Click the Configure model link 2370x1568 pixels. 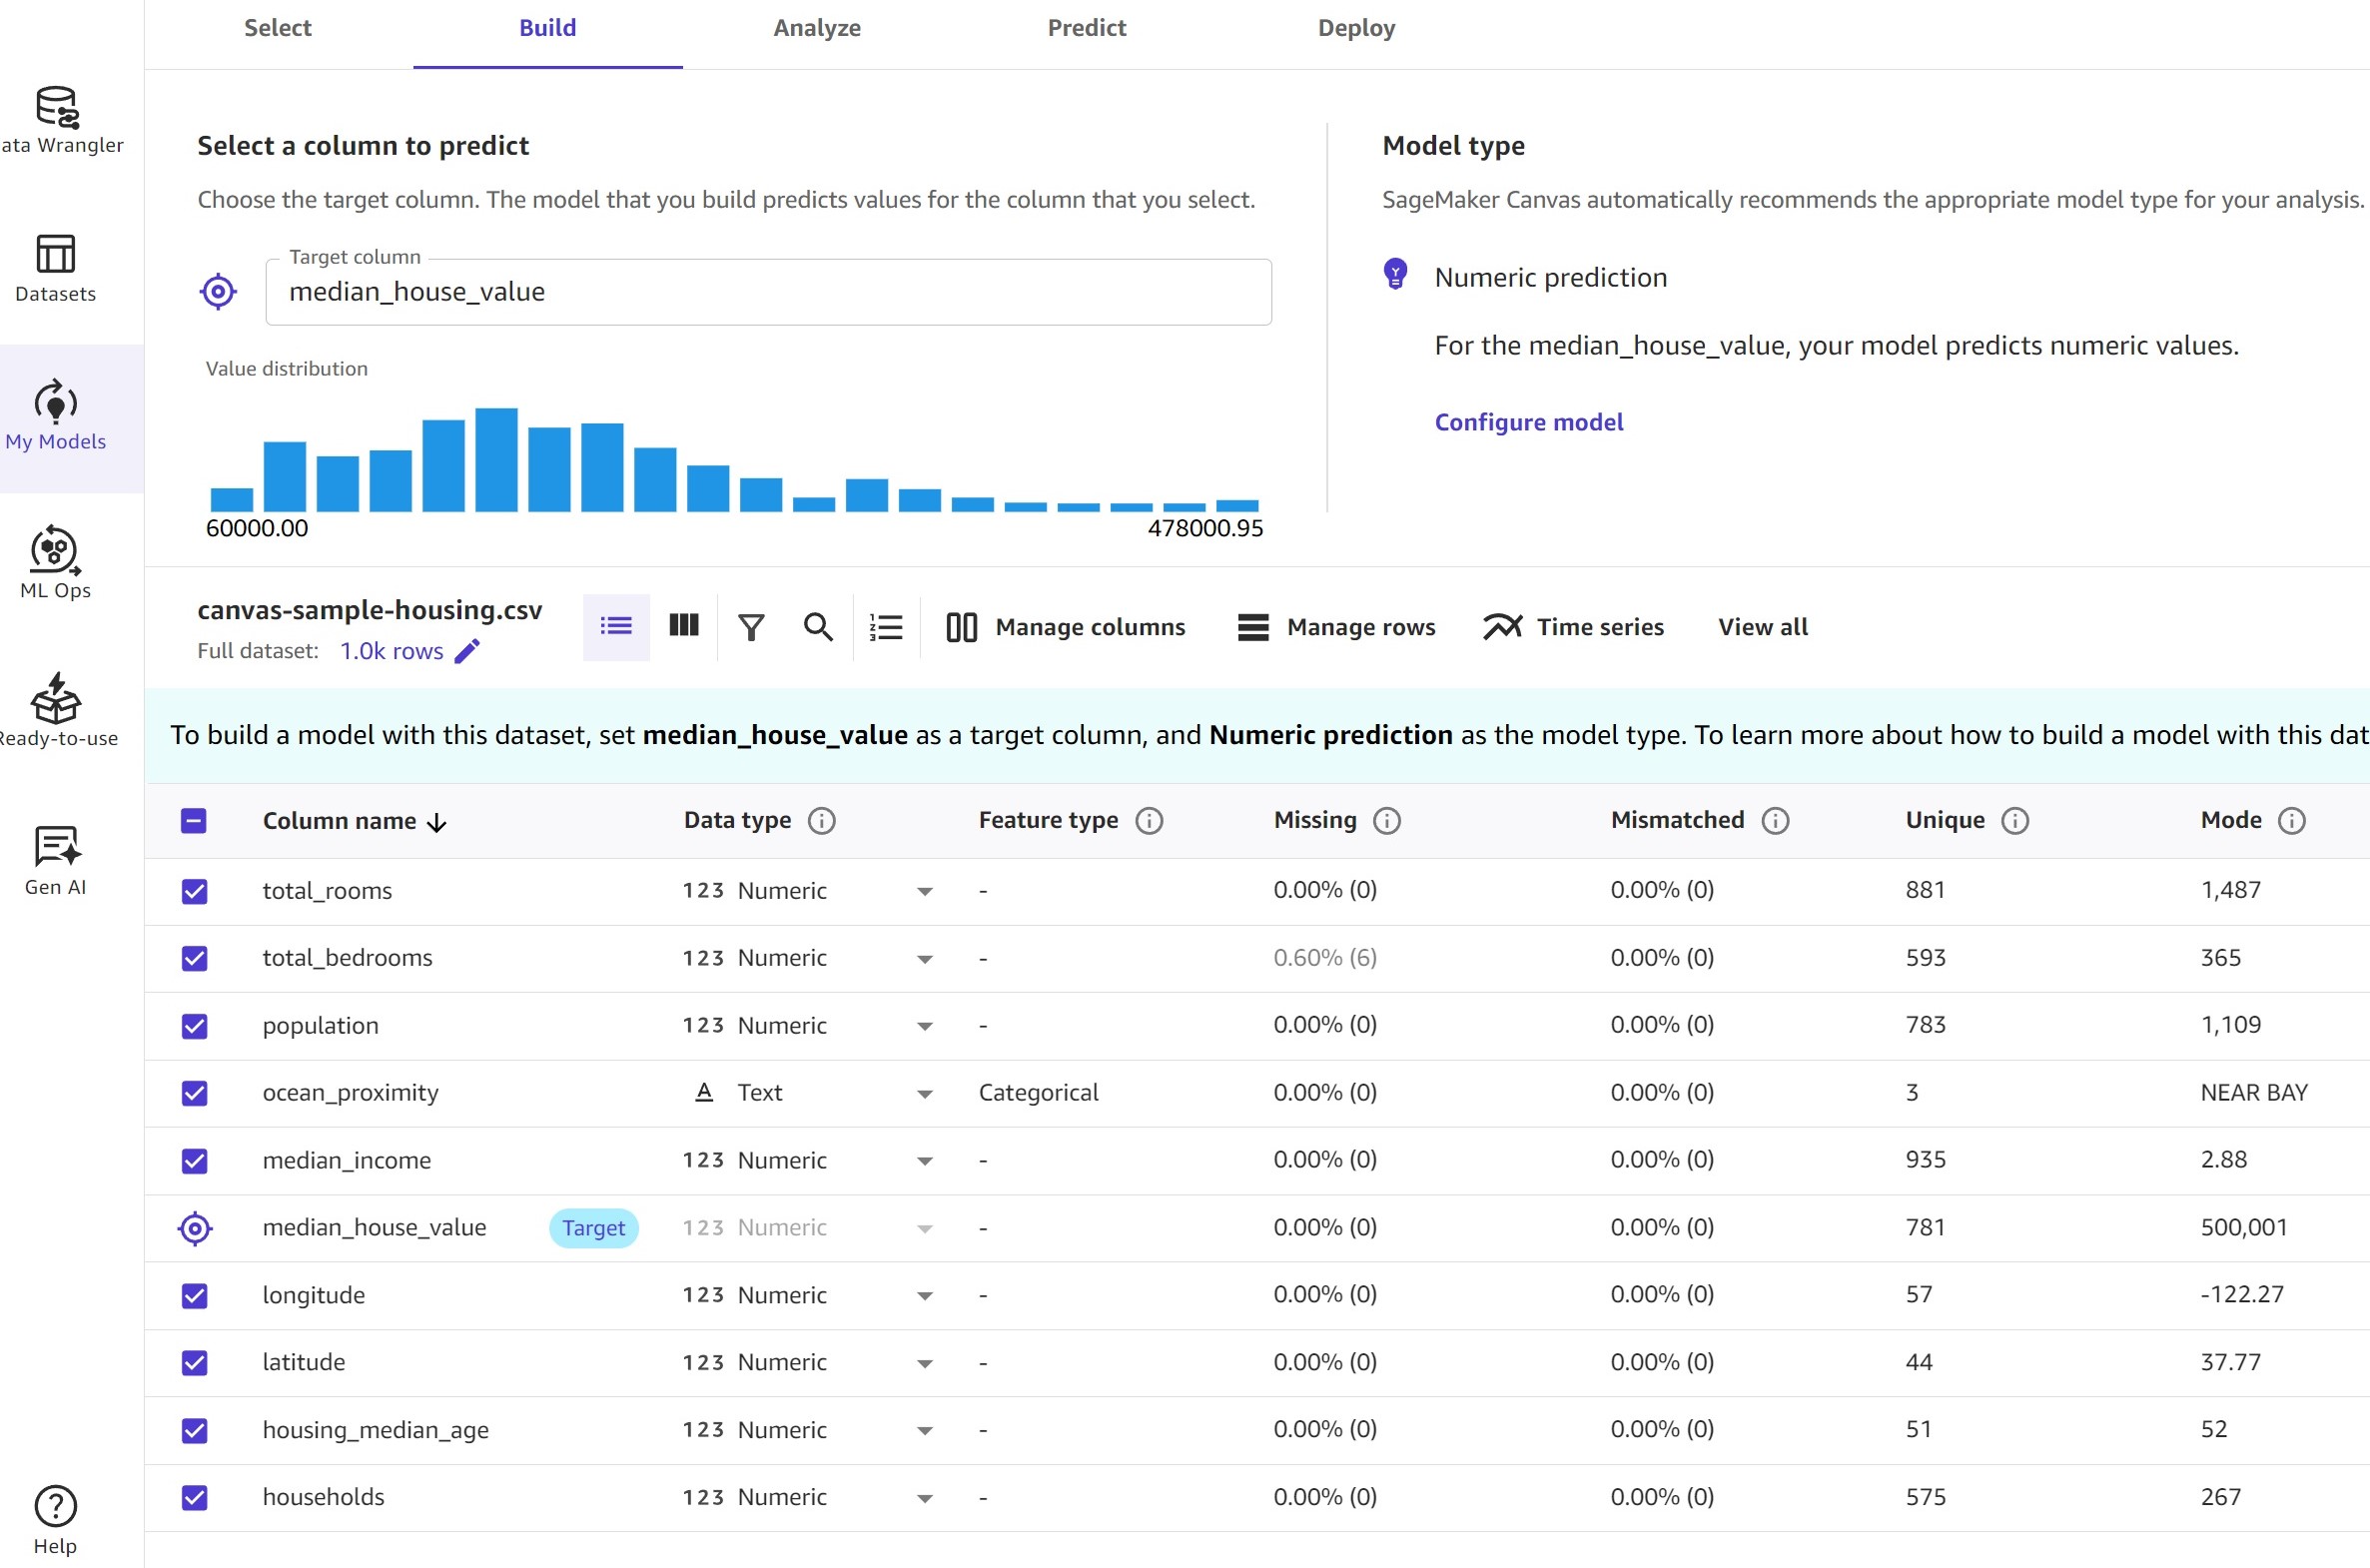[x=1528, y=422]
